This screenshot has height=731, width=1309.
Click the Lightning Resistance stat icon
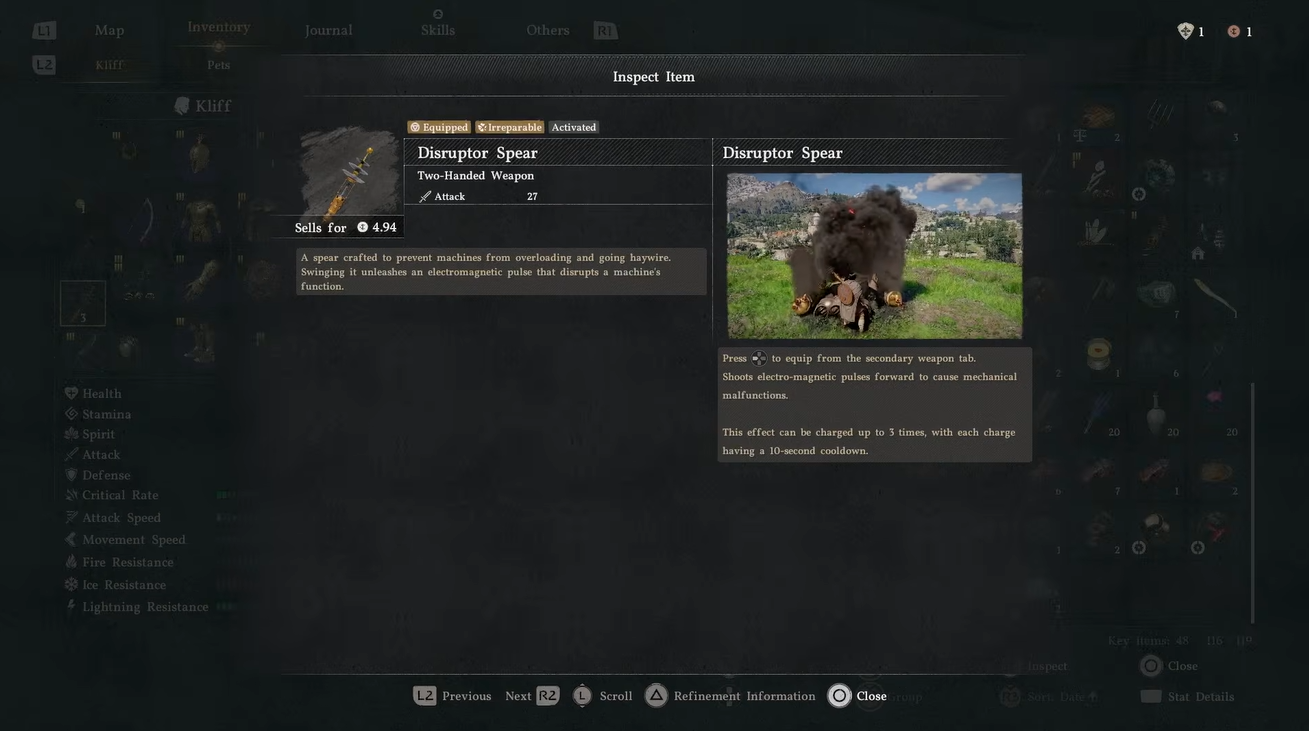(x=71, y=606)
